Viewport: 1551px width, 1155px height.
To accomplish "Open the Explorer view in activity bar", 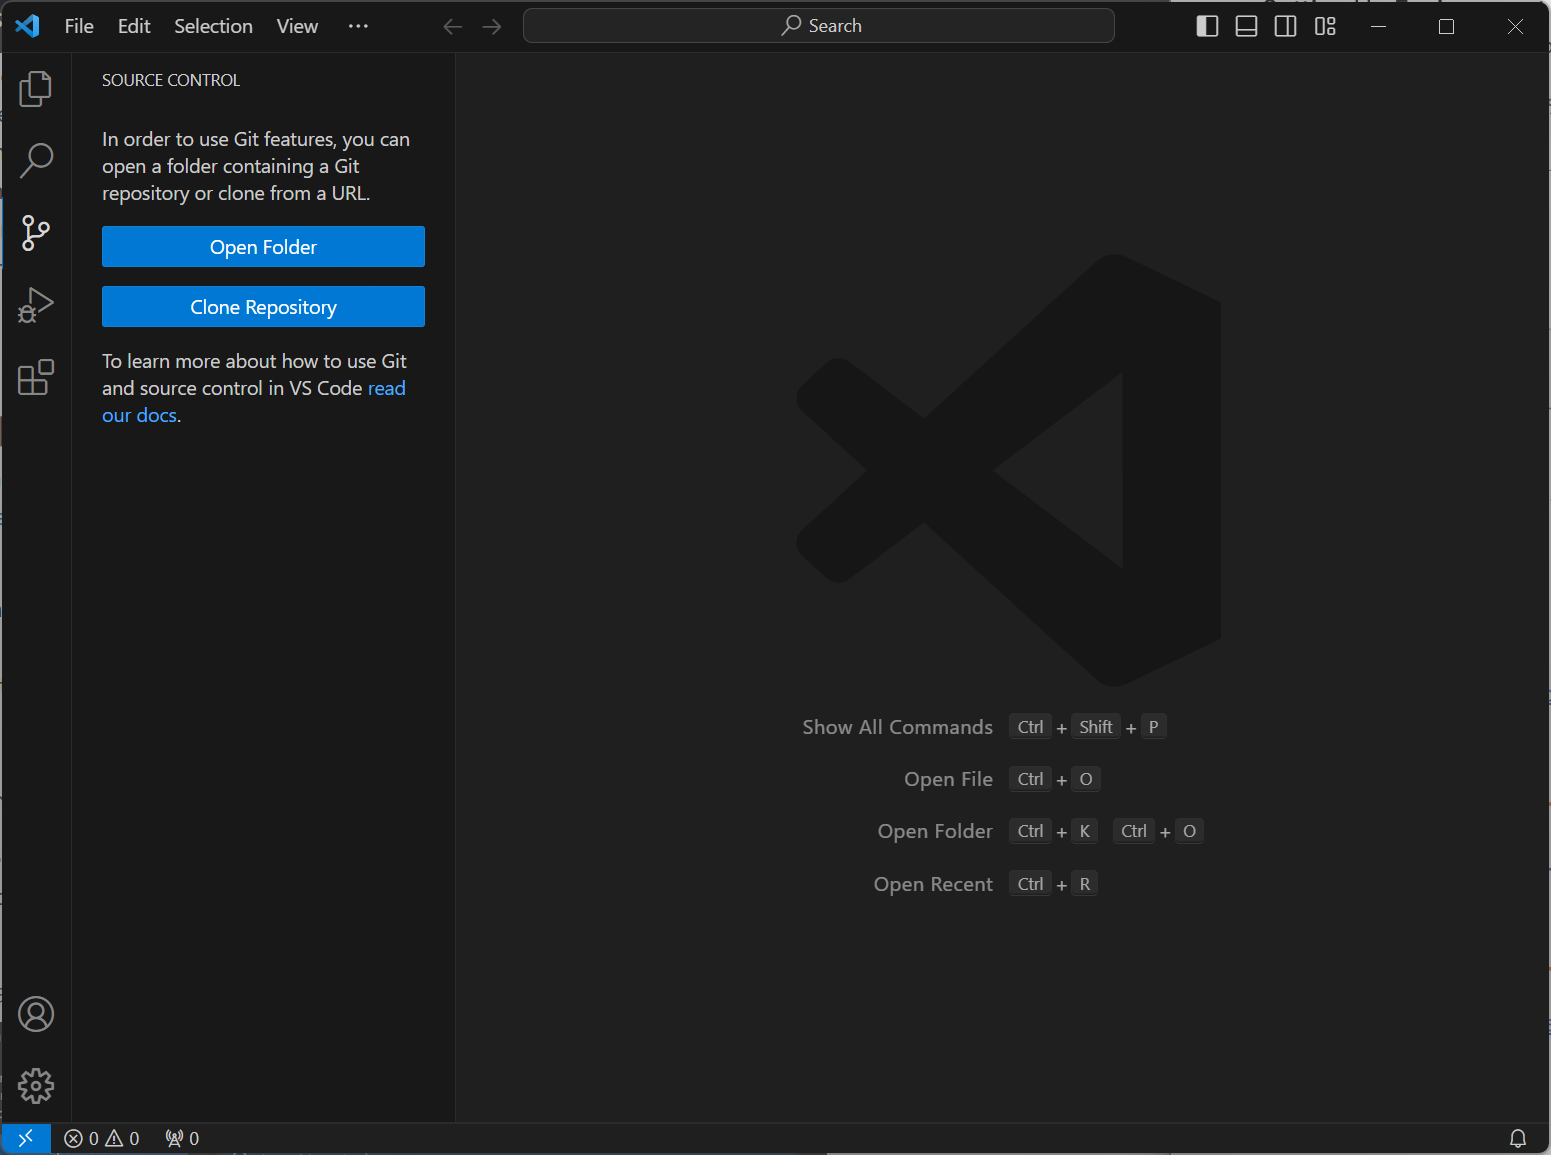I will (36, 89).
